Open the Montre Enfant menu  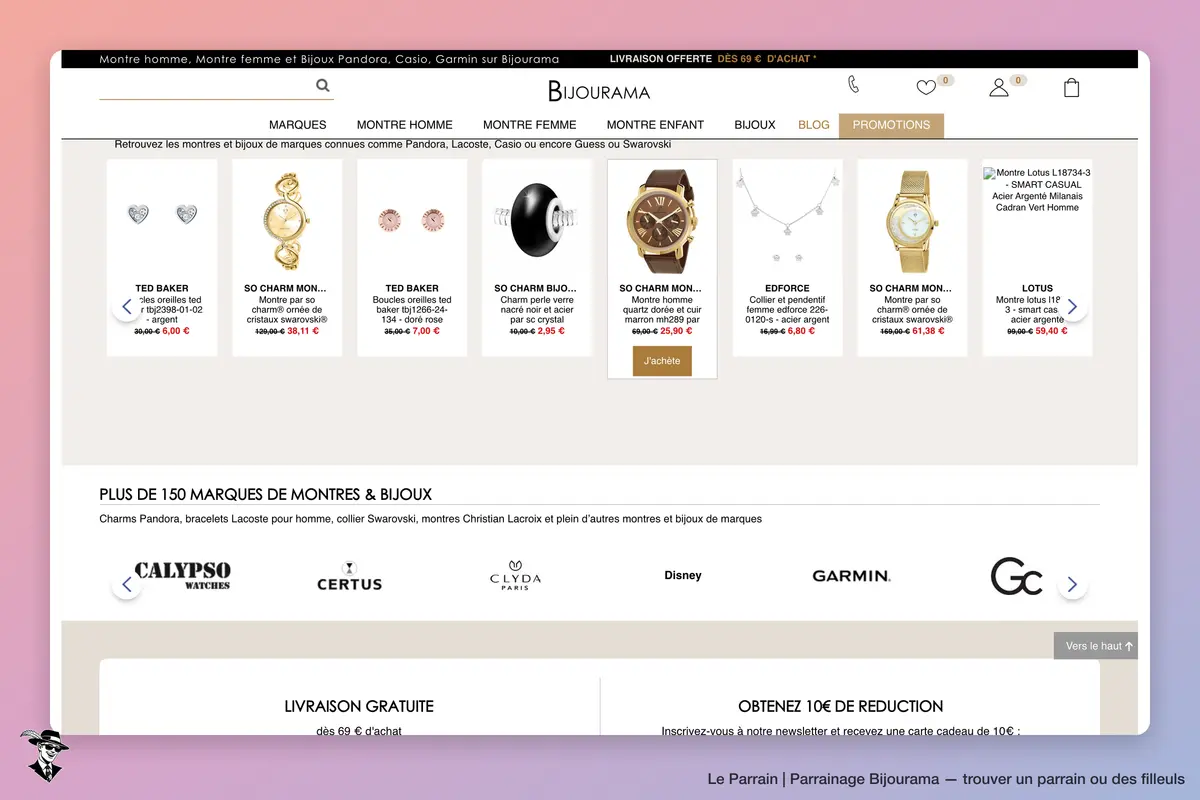pyautogui.click(x=656, y=125)
